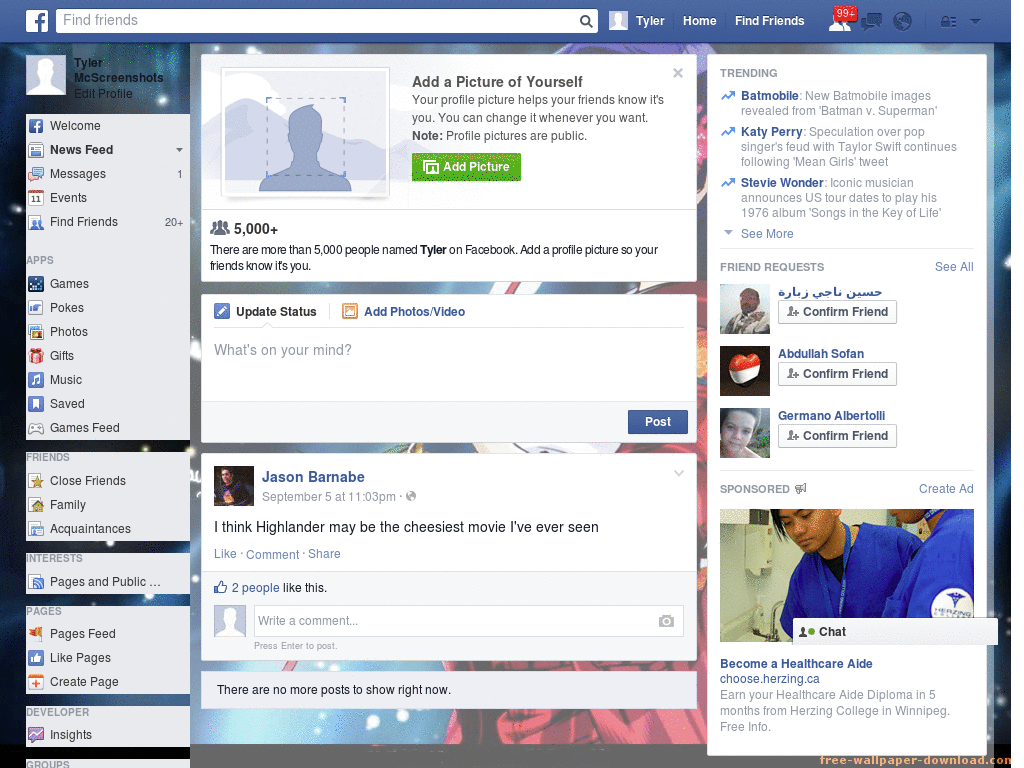Click the search magnifier icon
Screen dimensions: 1024x768
coord(586,22)
